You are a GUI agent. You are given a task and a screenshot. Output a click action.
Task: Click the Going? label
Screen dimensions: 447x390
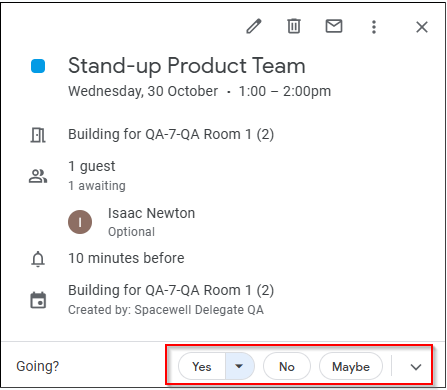coord(38,366)
